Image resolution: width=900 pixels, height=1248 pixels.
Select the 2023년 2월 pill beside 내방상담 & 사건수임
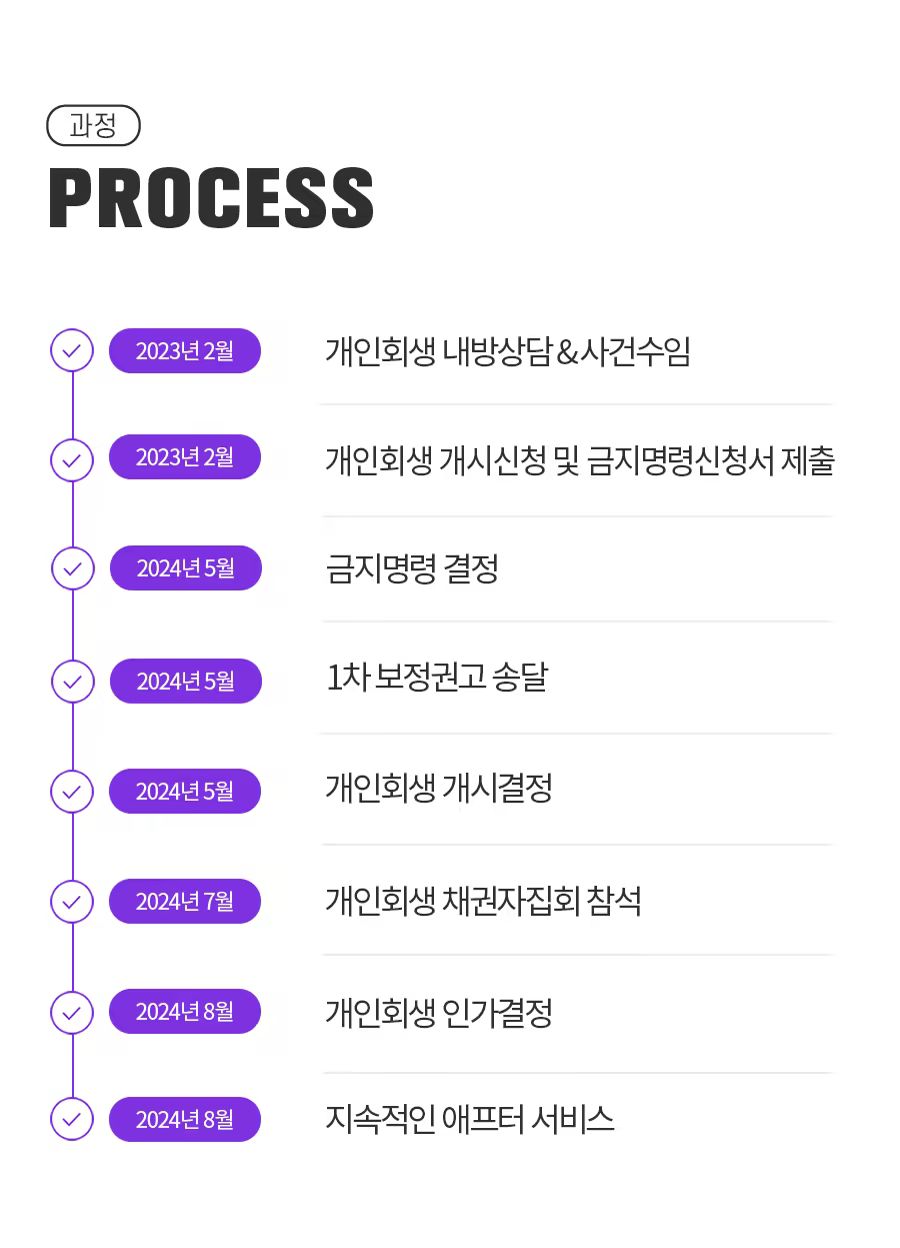click(185, 351)
